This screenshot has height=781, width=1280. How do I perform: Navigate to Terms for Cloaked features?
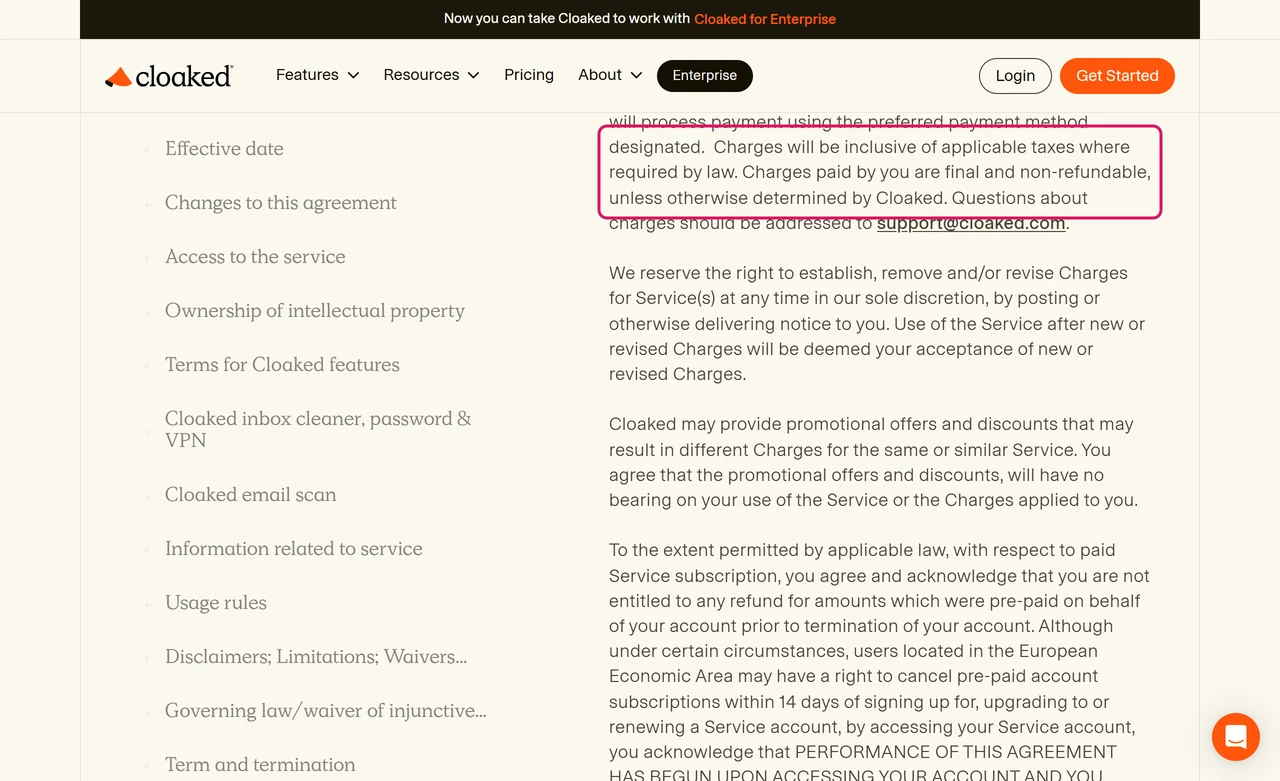click(282, 365)
